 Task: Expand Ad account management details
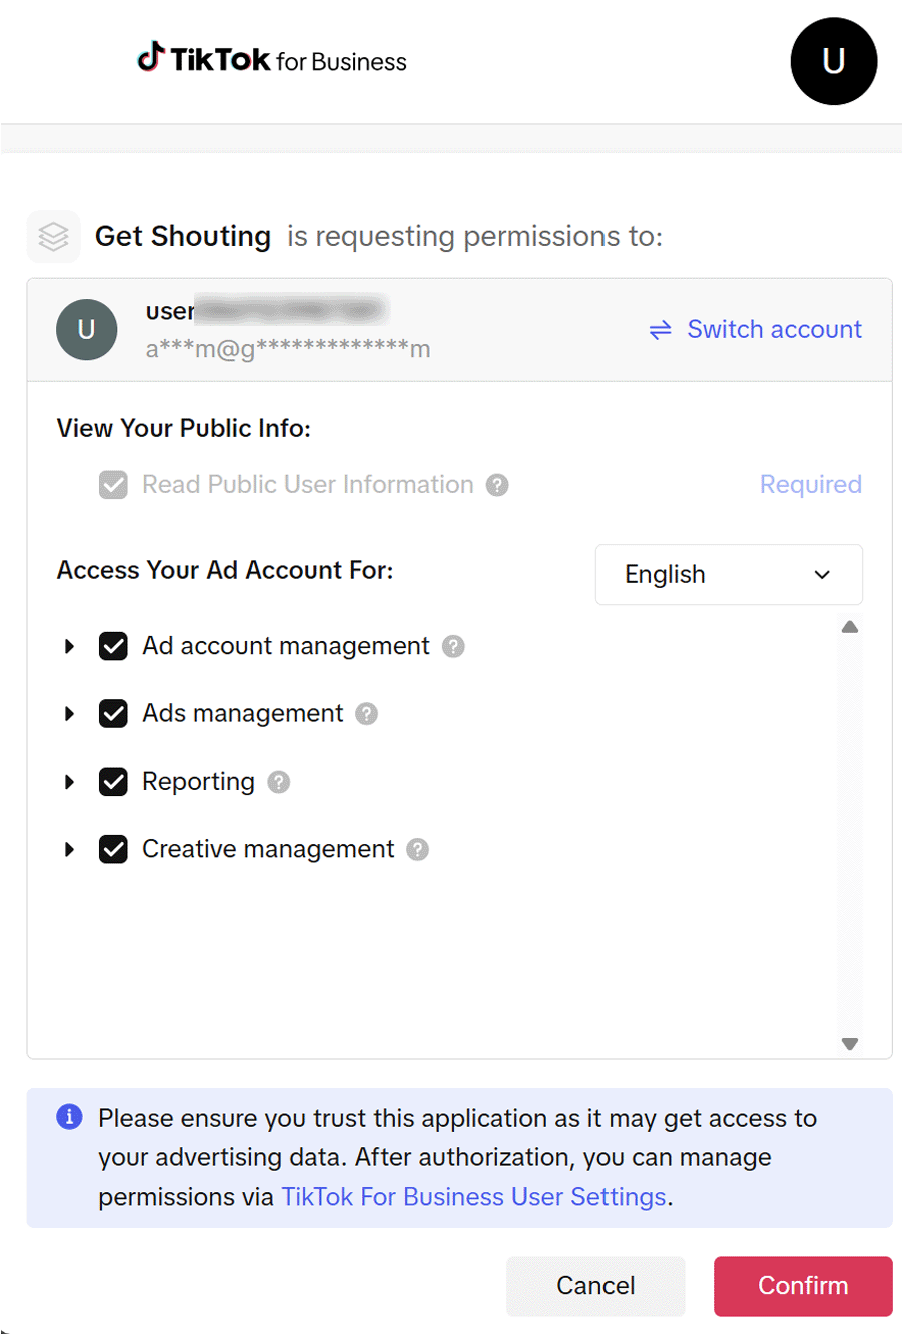click(69, 646)
